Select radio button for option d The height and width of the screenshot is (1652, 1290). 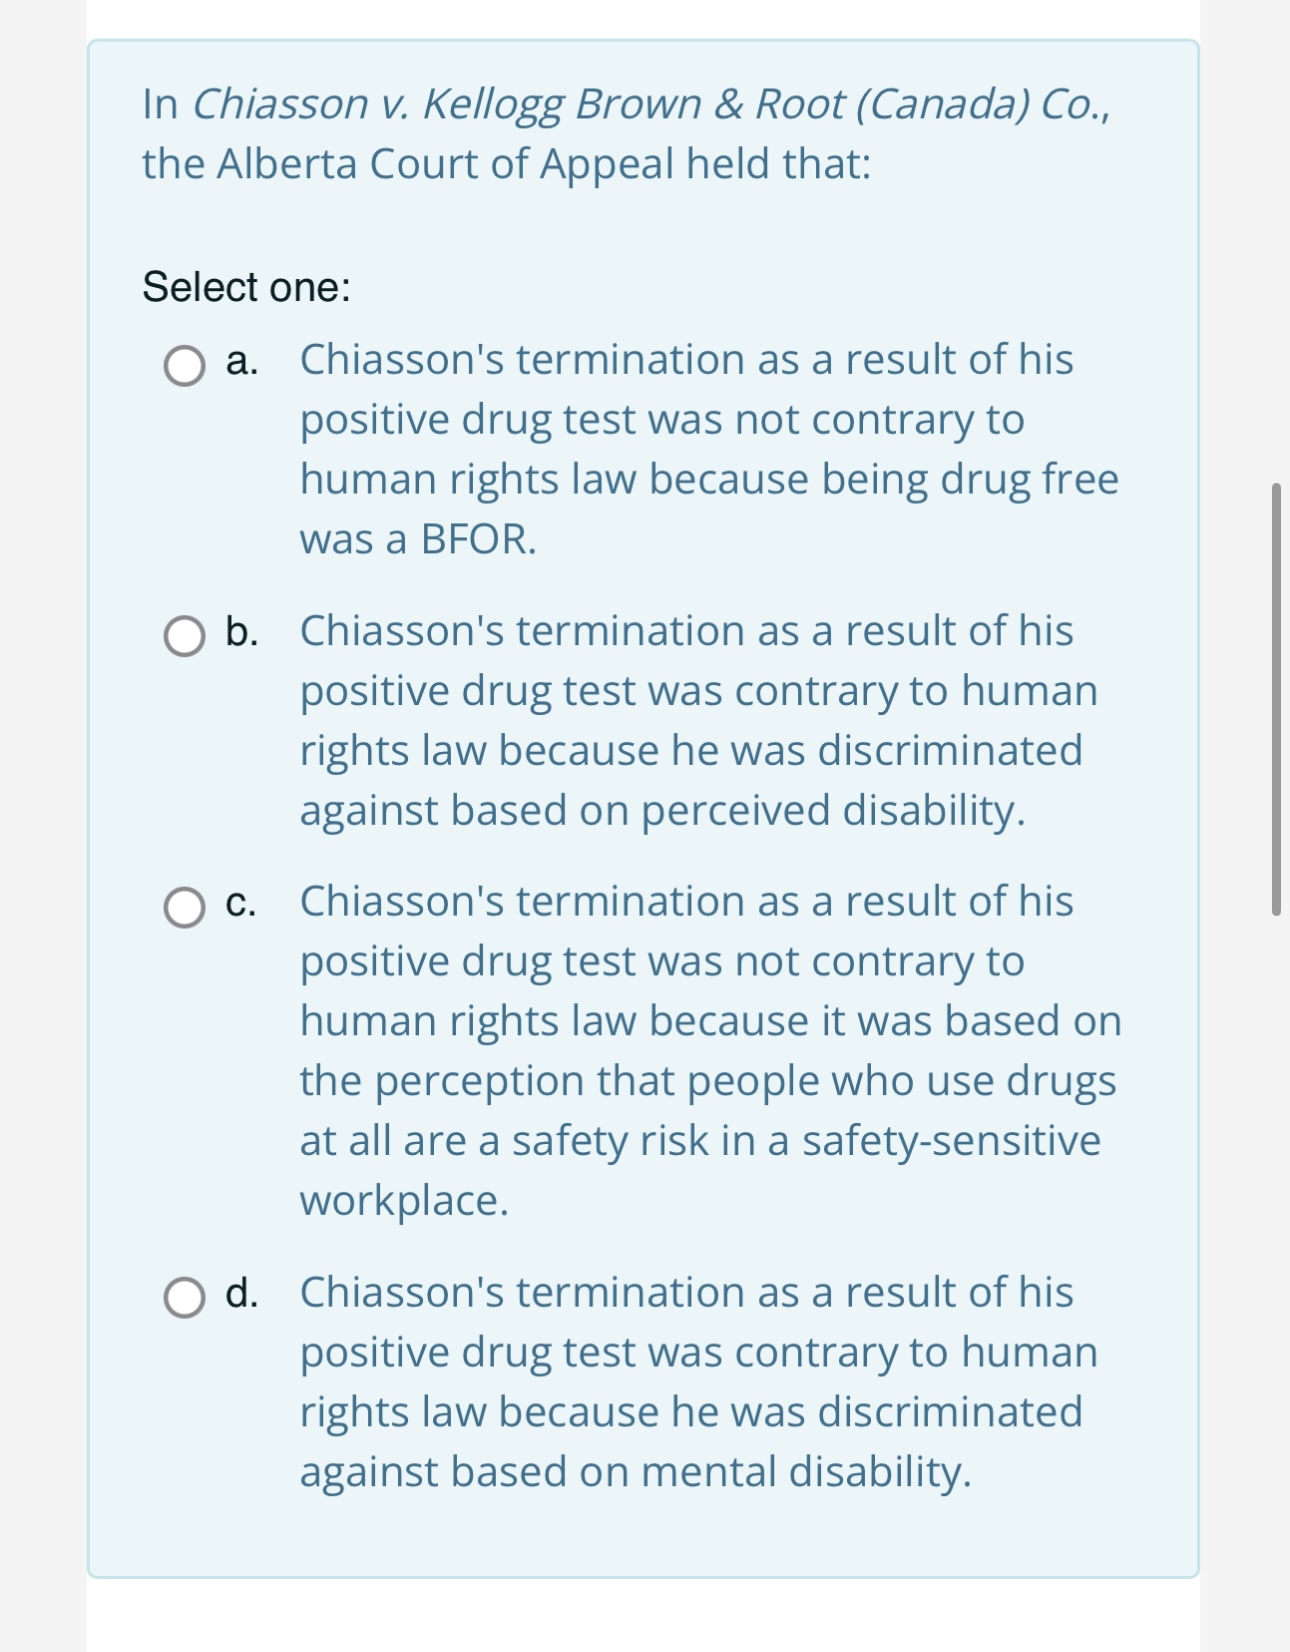[185, 1297]
